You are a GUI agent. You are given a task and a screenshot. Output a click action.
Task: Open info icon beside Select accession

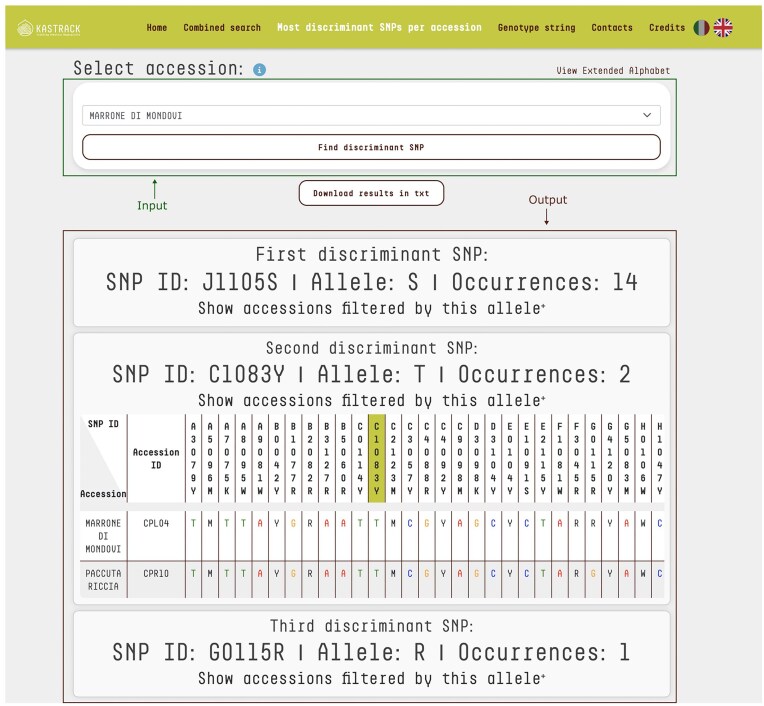(259, 70)
